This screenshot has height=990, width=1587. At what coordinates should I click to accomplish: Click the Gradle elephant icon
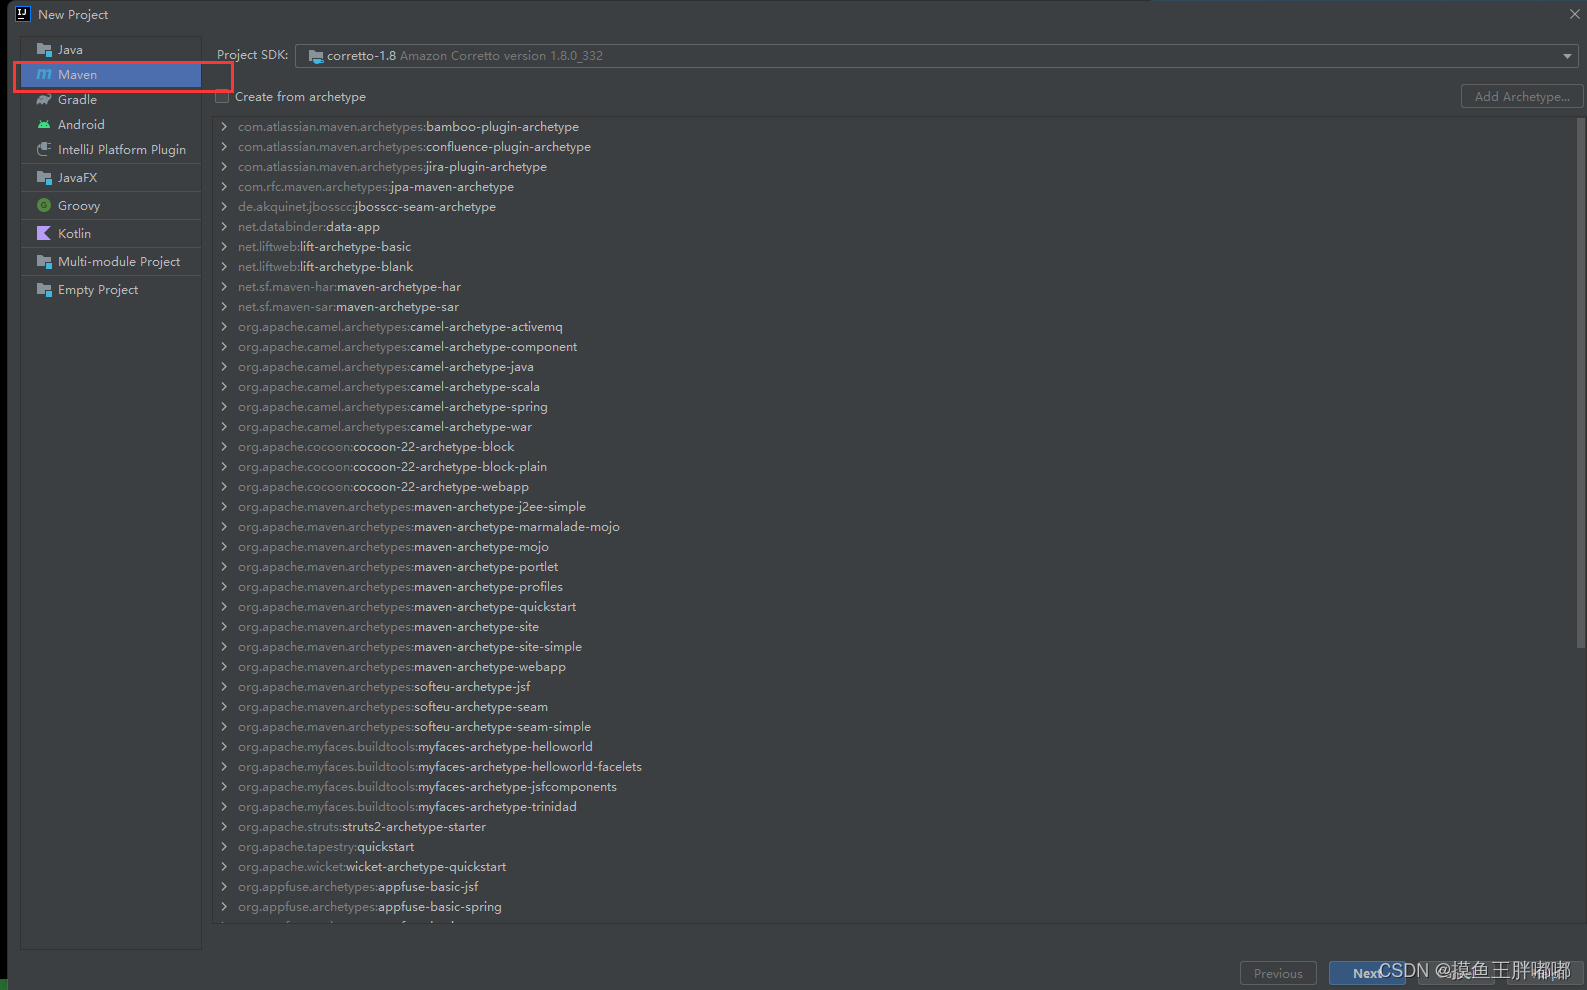point(44,100)
